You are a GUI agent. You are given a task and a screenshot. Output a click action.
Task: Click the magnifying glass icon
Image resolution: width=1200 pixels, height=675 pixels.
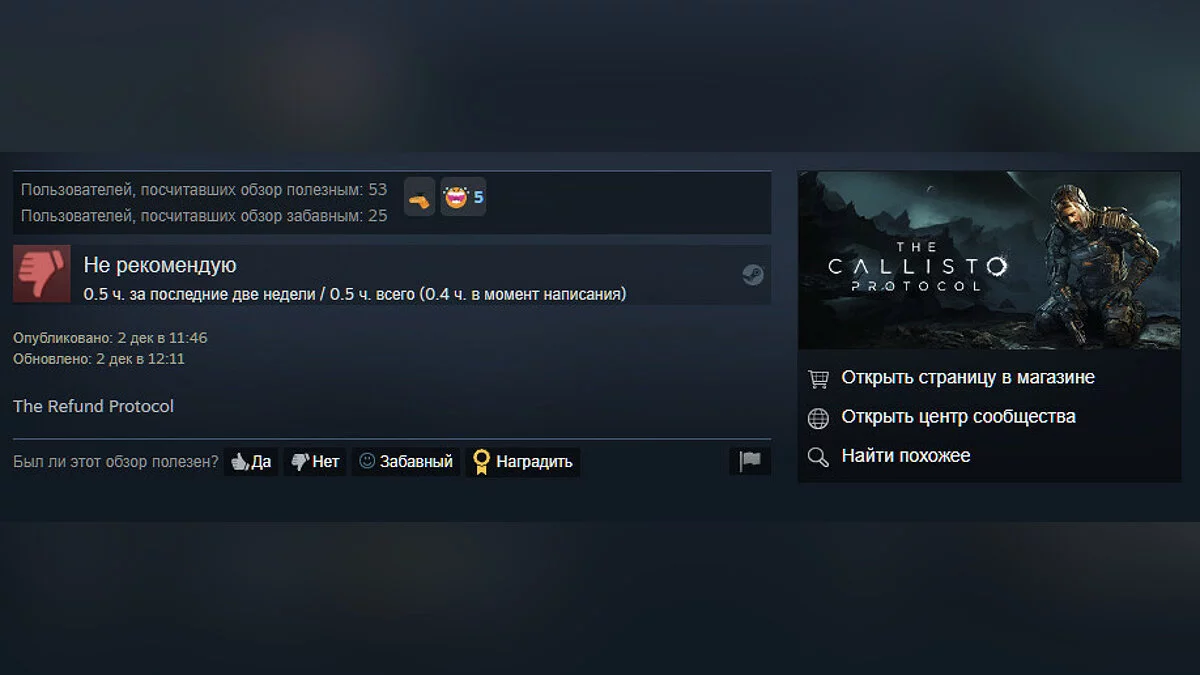point(818,456)
